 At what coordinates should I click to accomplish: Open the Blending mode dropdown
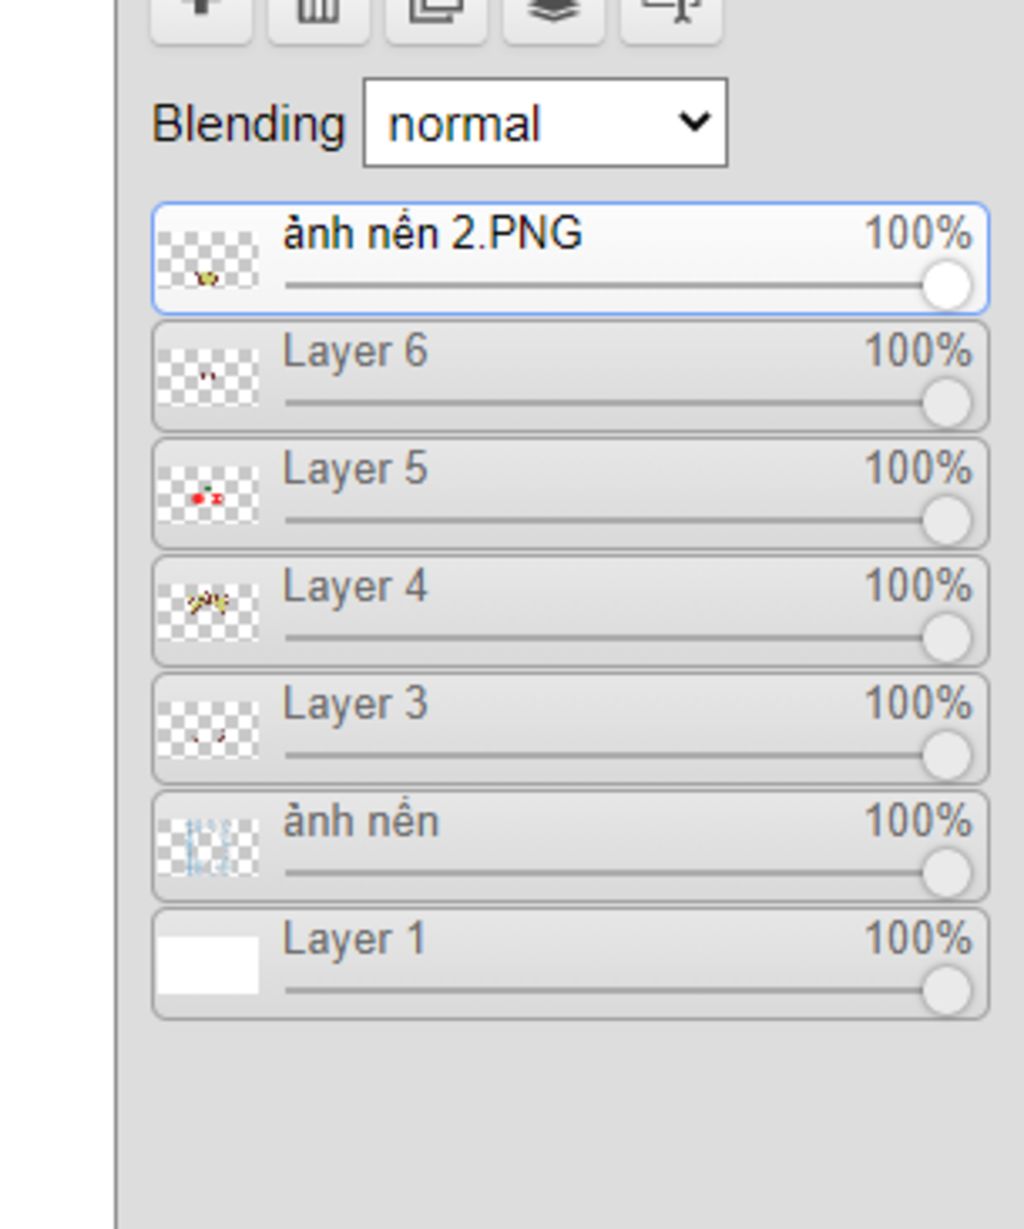click(545, 123)
